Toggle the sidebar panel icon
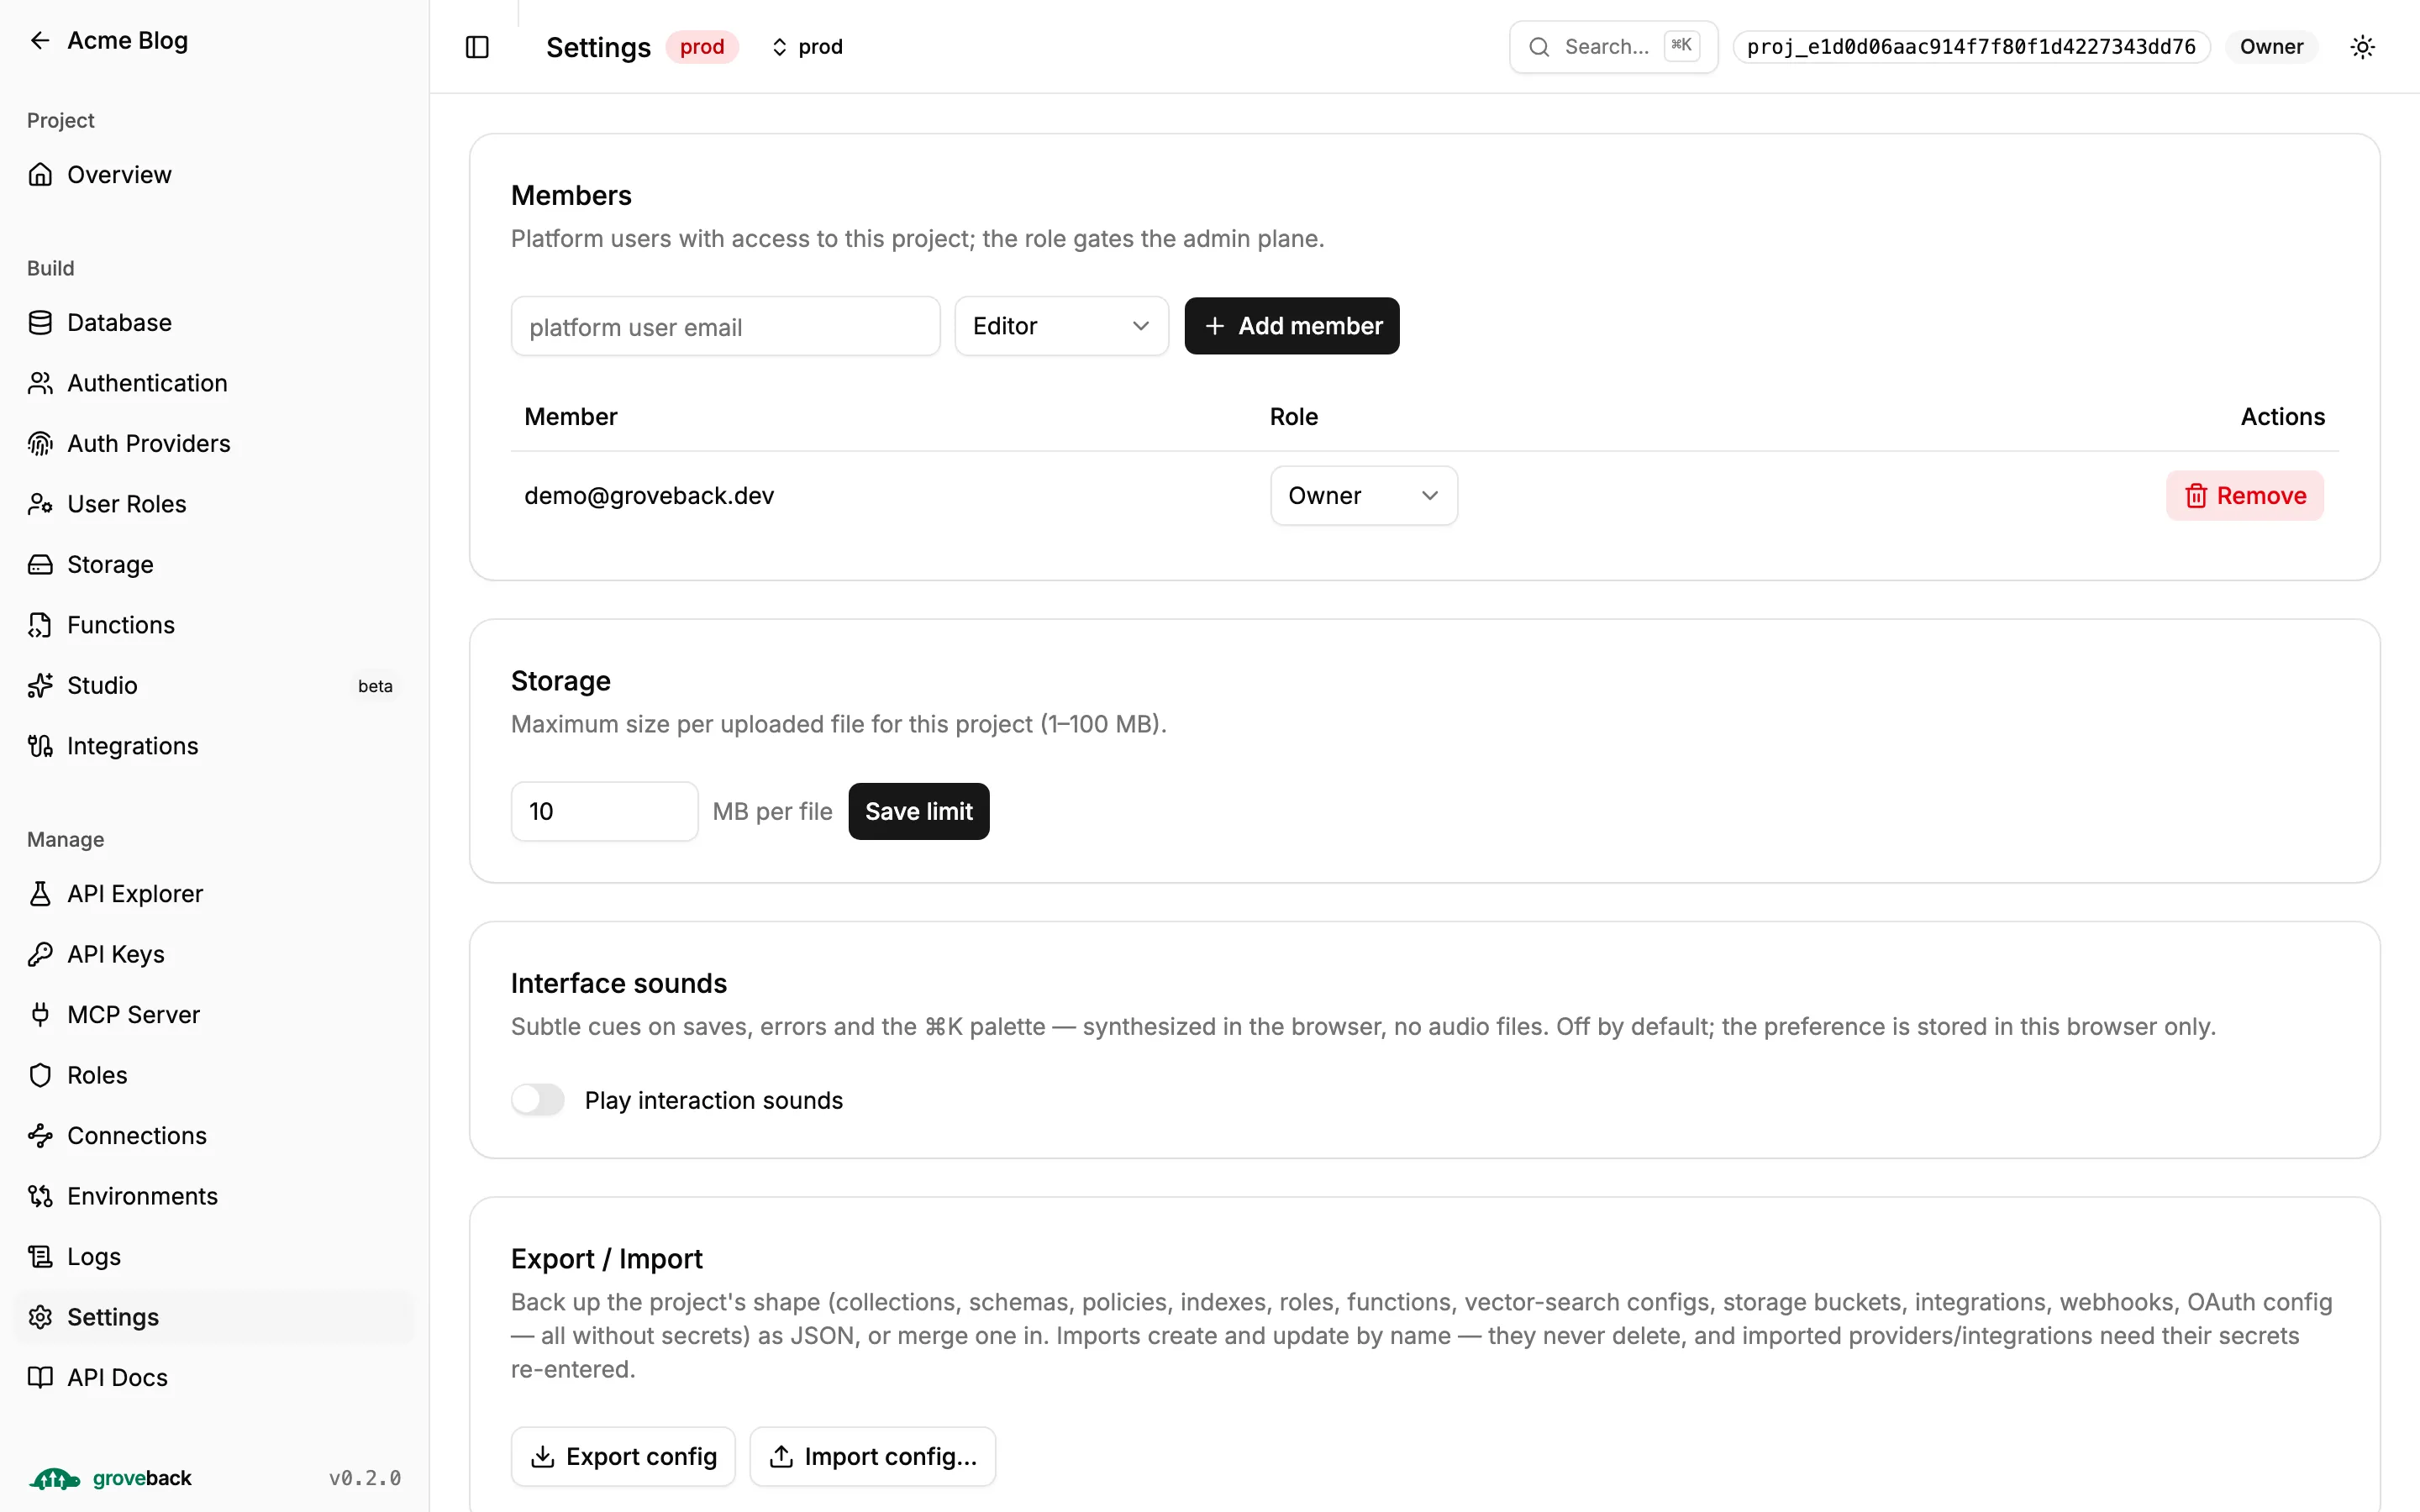Viewport: 2420px width, 1512px height. pyautogui.click(x=477, y=47)
